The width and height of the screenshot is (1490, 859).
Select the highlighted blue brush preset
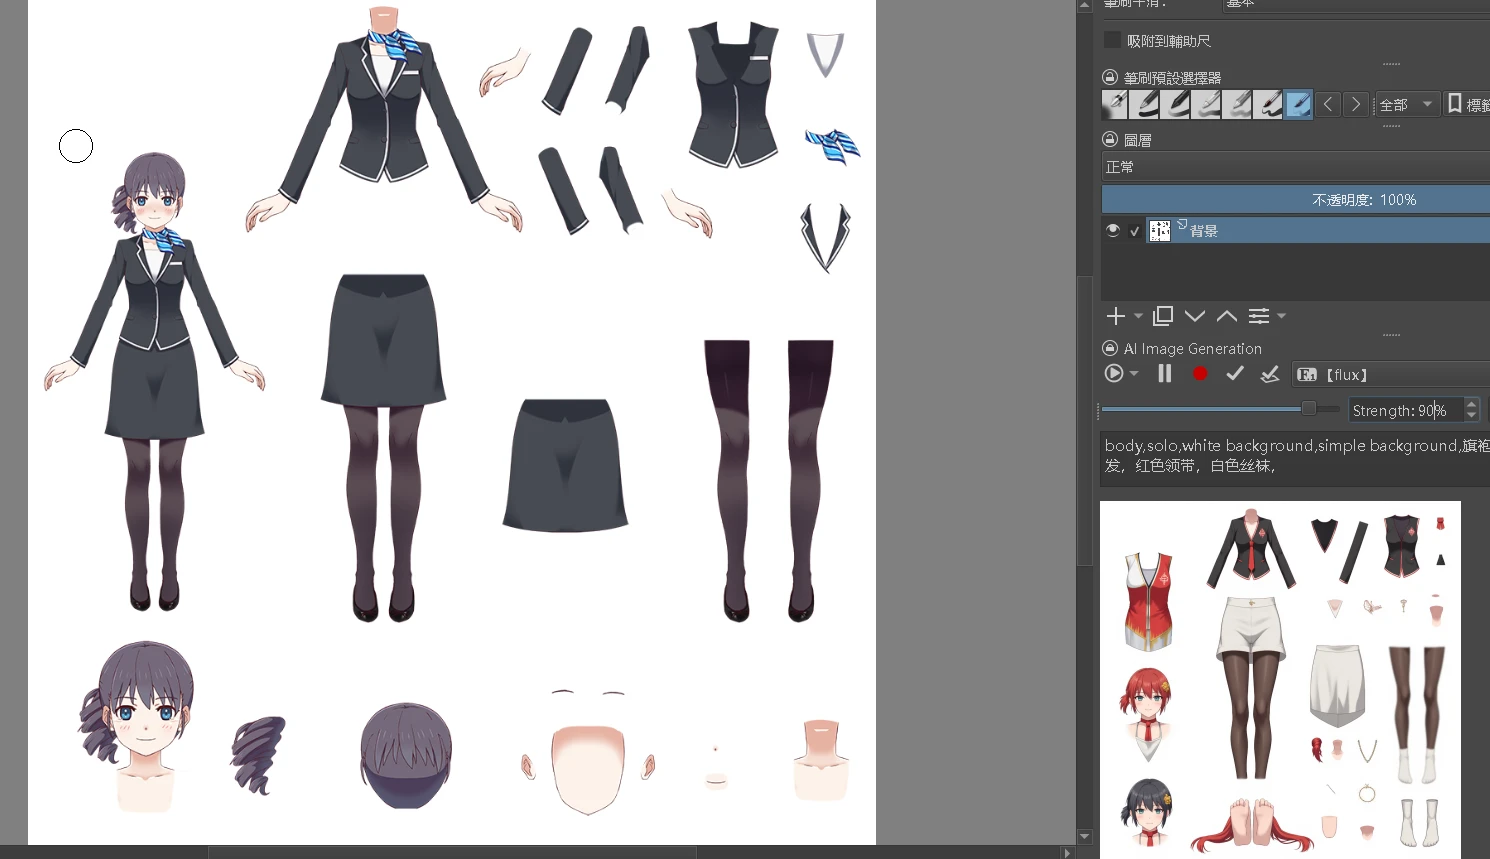coord(1298,104)
